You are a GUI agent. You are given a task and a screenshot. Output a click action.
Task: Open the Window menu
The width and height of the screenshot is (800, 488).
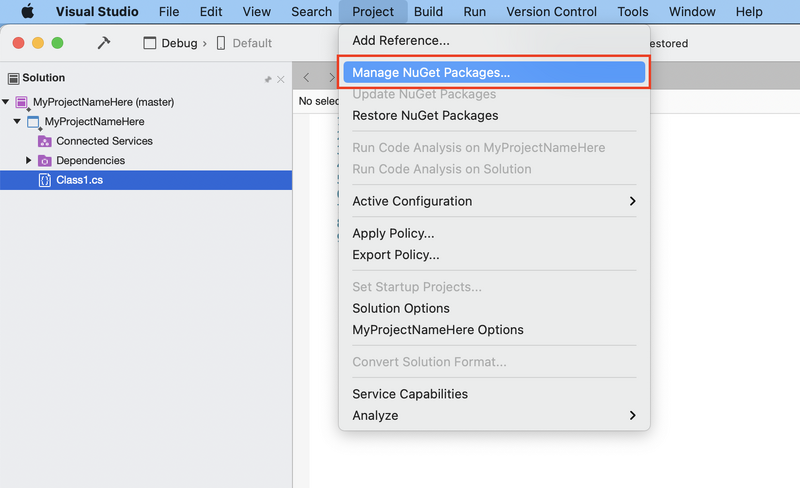(x=692, y=11)
